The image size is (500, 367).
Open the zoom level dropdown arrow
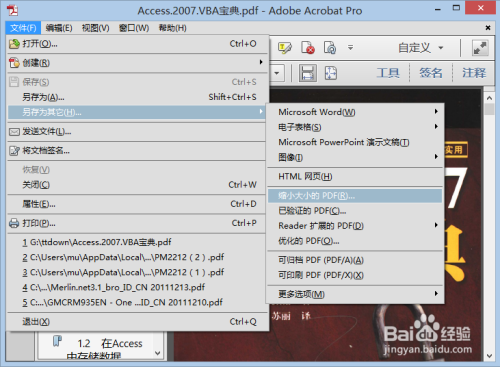pyautogui.click(x=277, y=73)
